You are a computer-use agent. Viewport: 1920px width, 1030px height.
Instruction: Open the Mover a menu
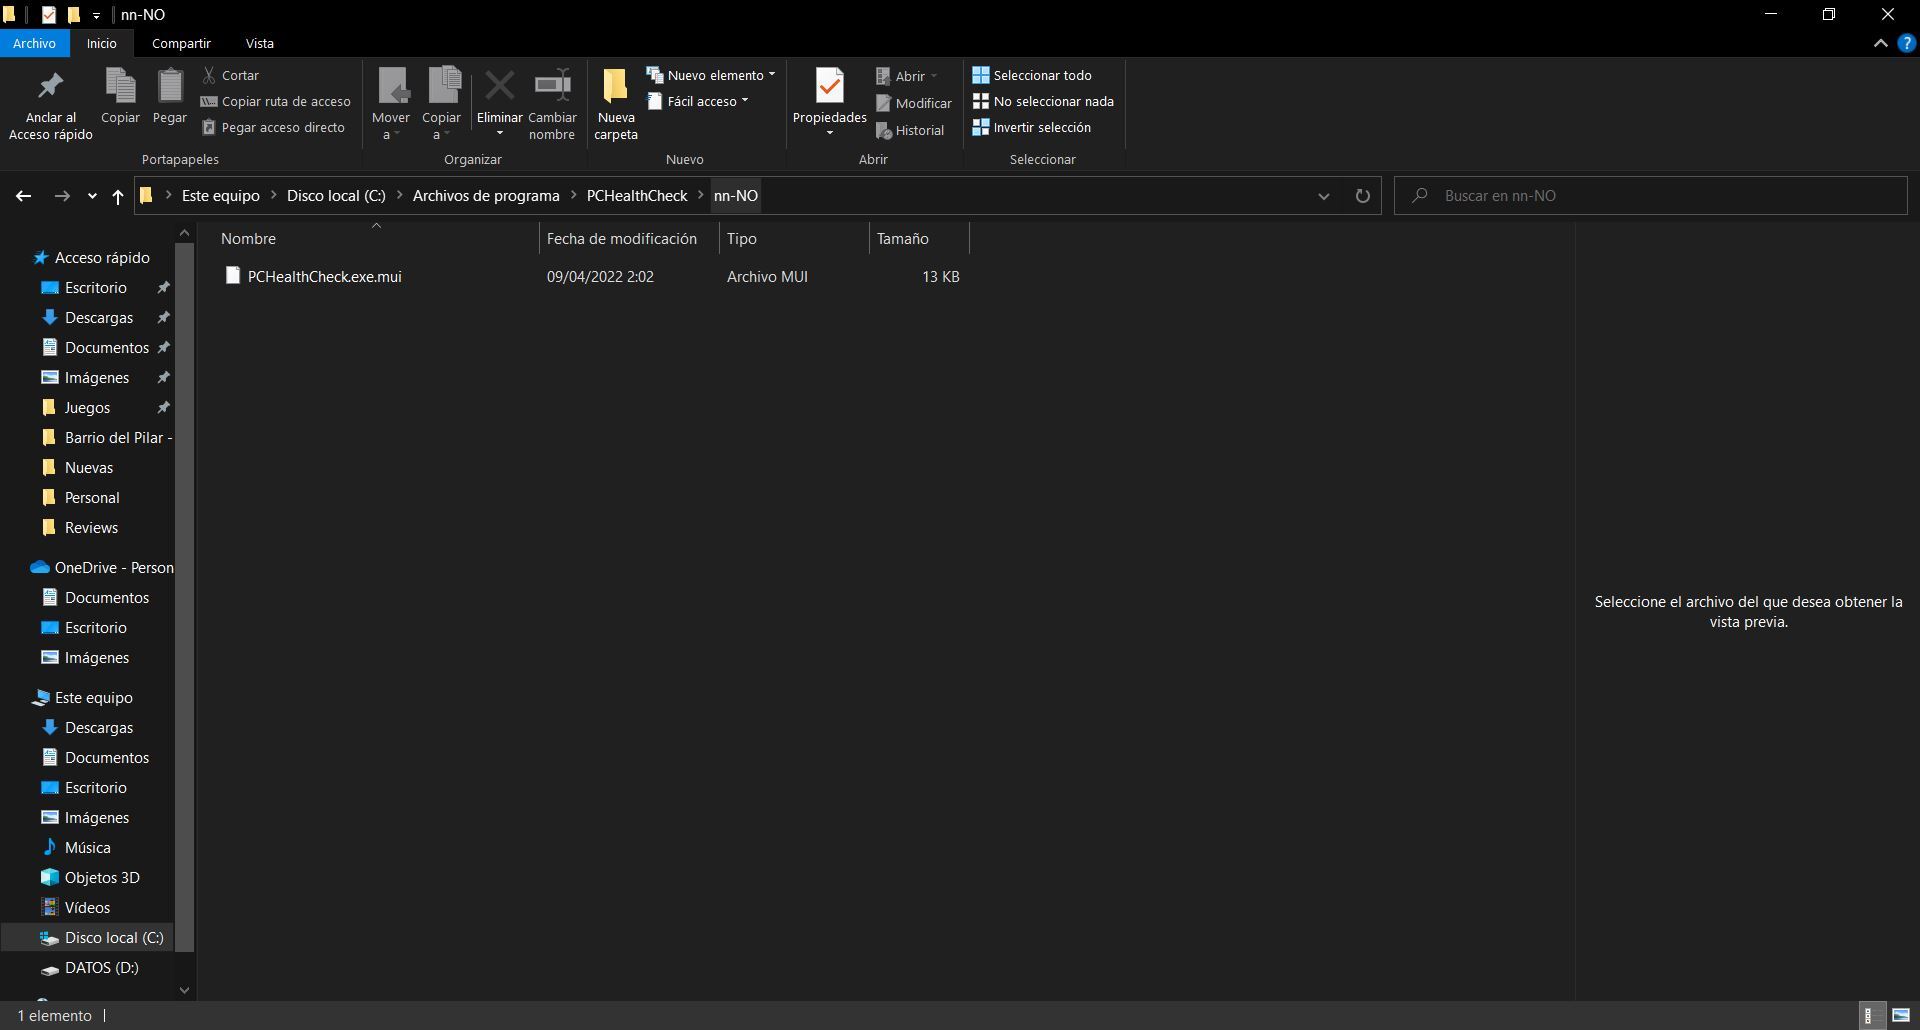pyautogui.click(x=391, y=105)
